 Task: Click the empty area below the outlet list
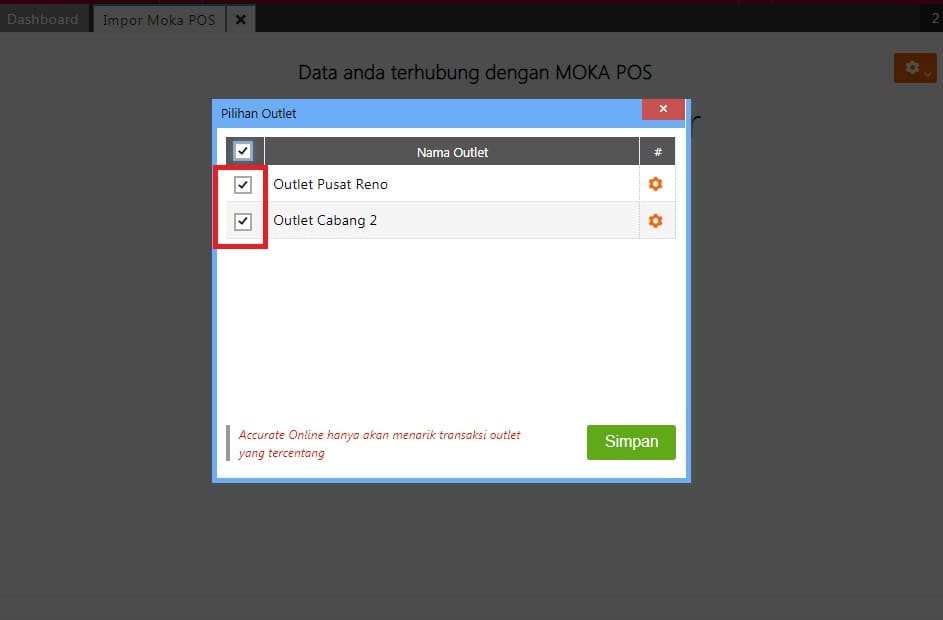tap(450, 330)
